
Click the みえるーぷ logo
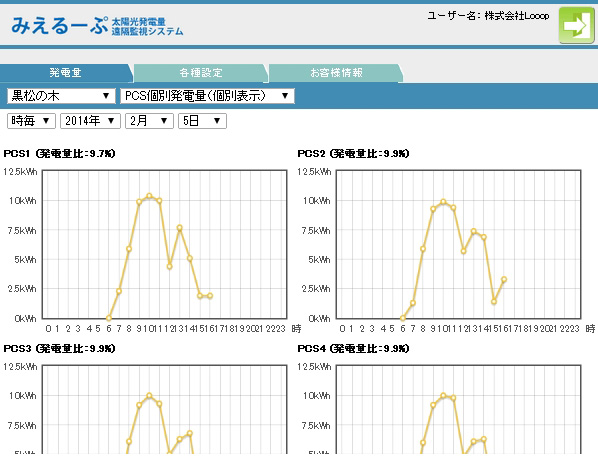click(x=97, y=26)
